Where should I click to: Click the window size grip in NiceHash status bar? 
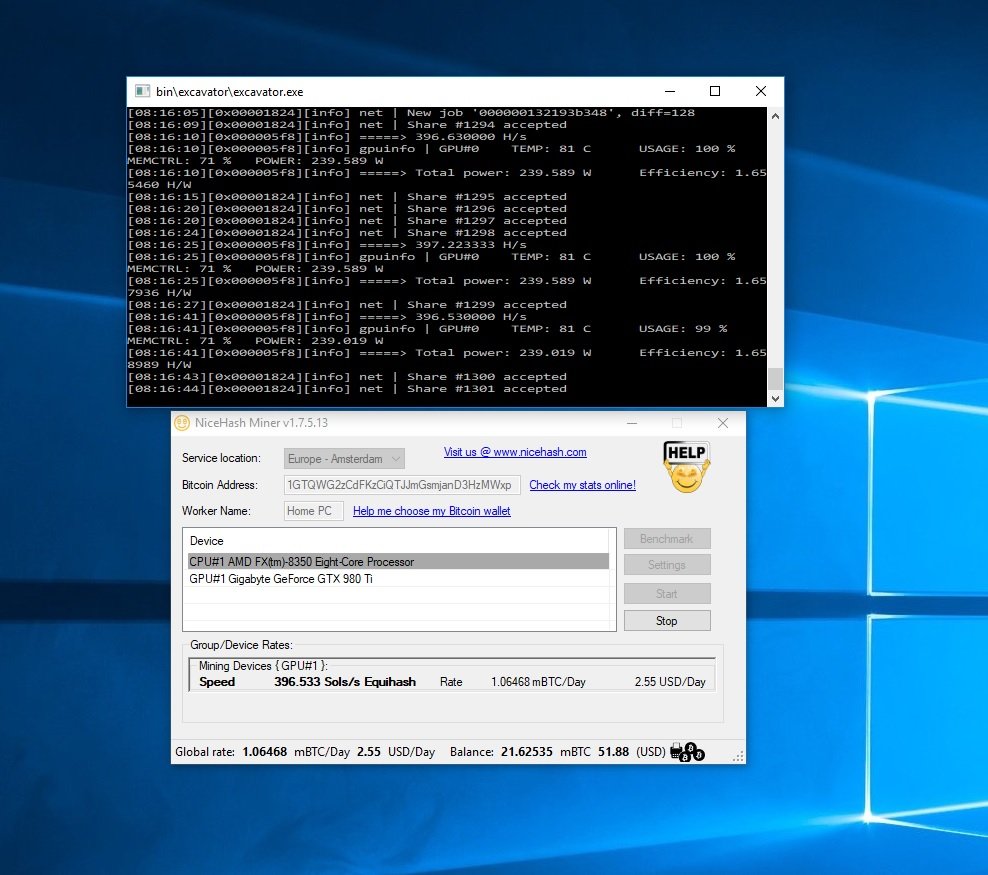(738, 757)
